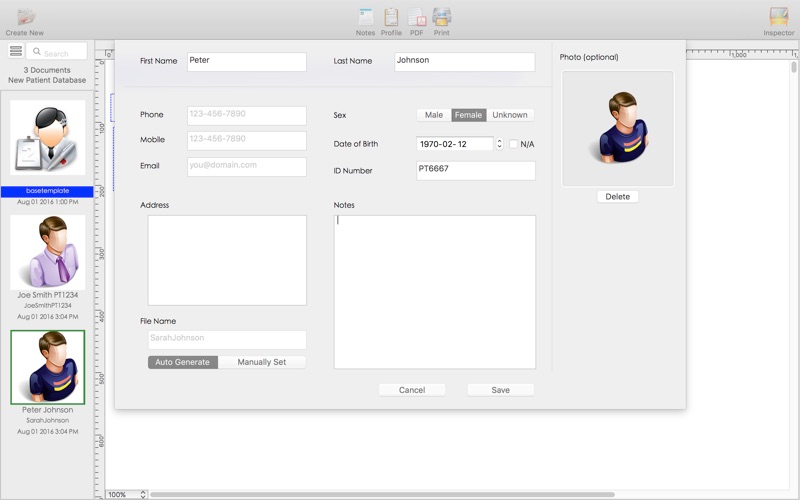The height and width of the screenshot is (500, 800).
Task: Click the Save button
Action: point(501,390)
